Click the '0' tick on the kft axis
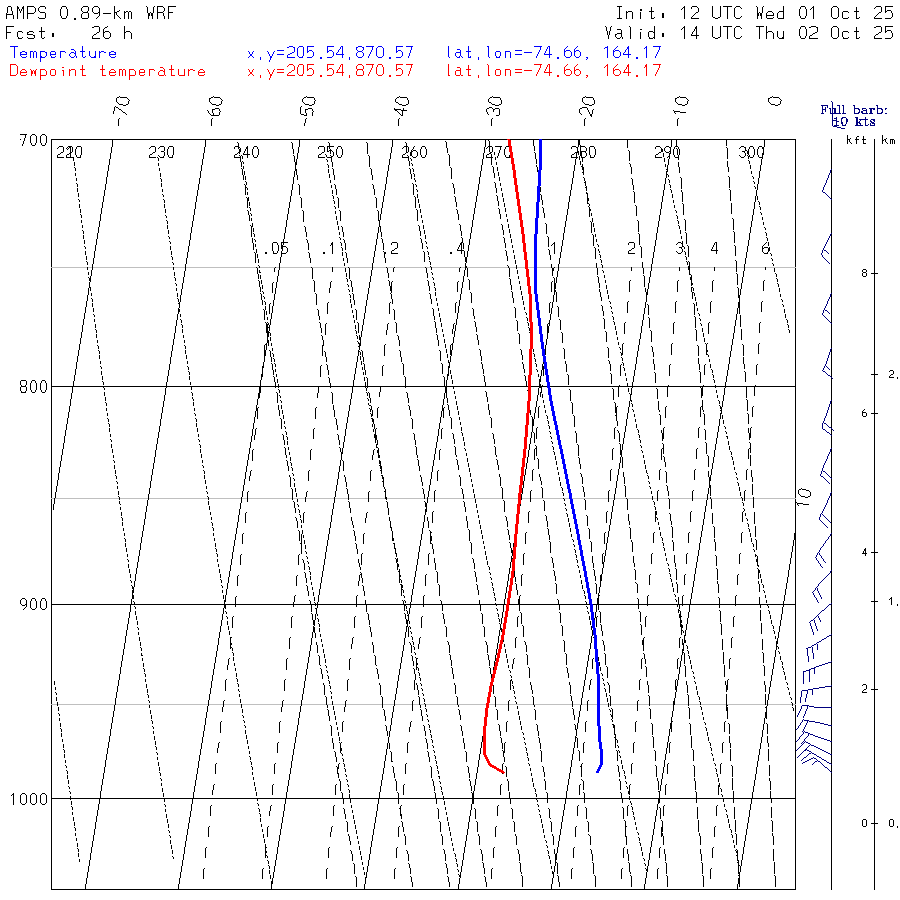 tap(864, 824)
